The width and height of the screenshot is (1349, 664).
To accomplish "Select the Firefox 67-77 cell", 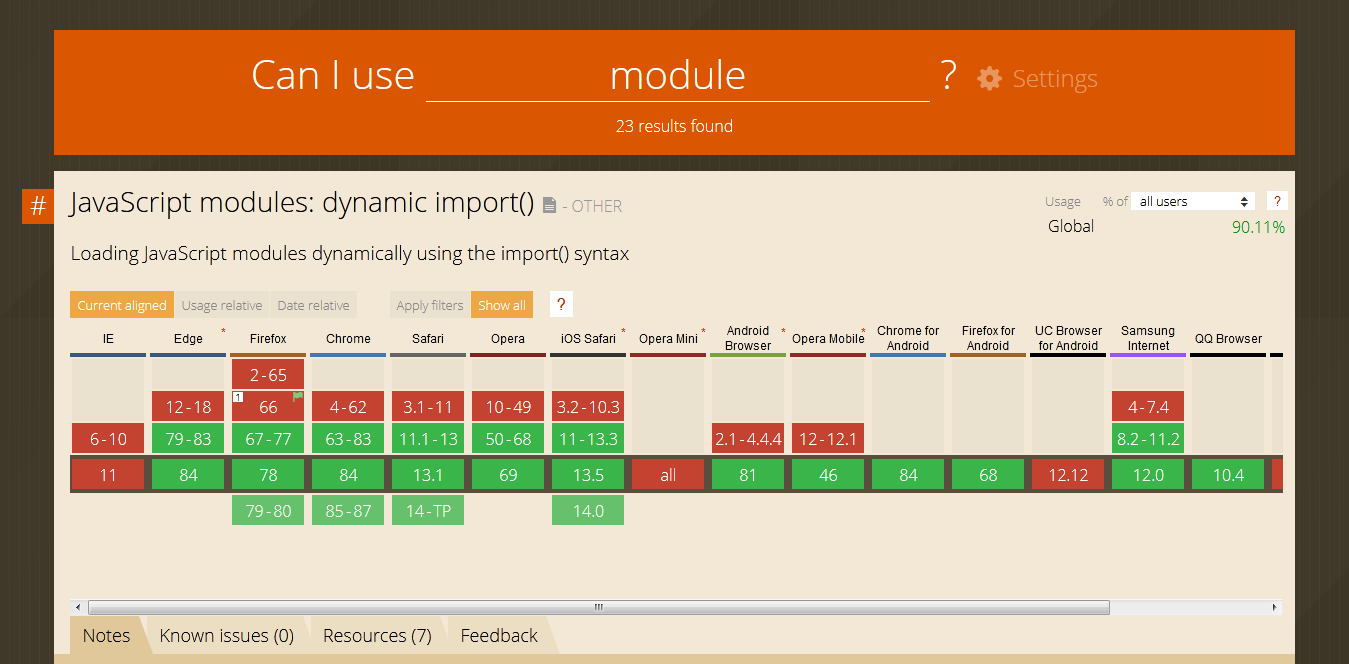I will 268,438.
